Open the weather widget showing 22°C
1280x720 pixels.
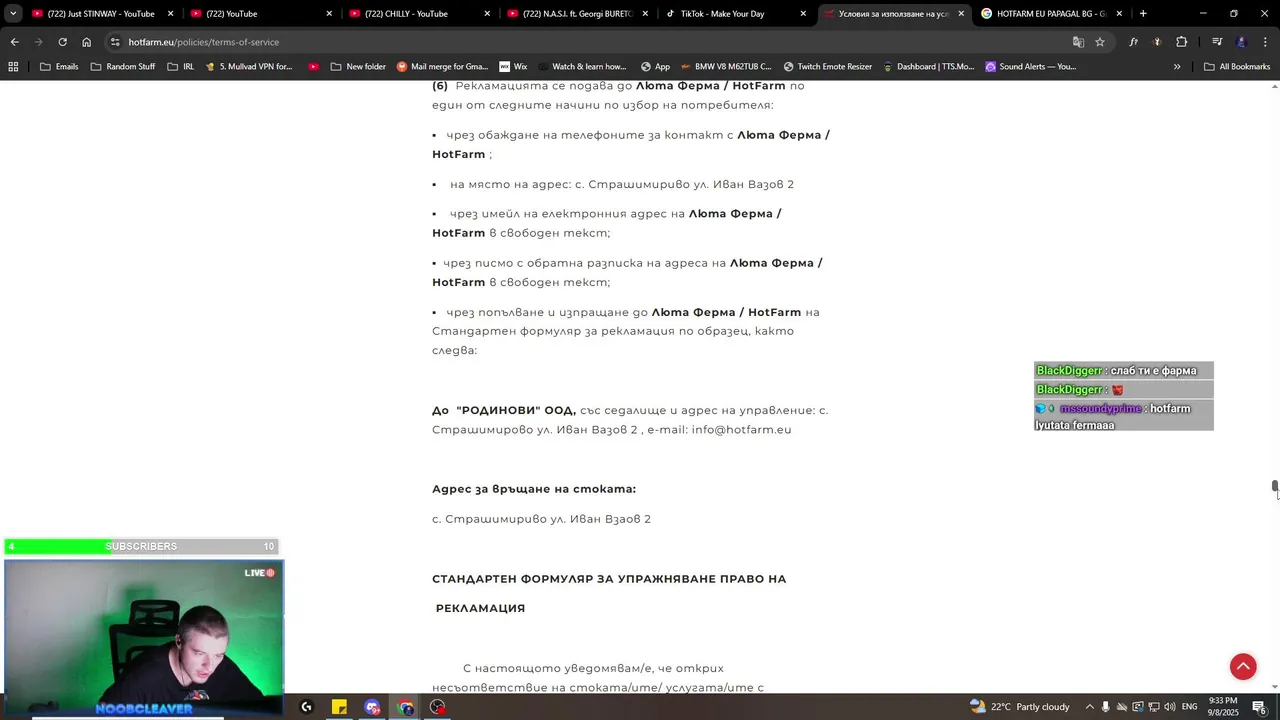tap(1020, 707)
